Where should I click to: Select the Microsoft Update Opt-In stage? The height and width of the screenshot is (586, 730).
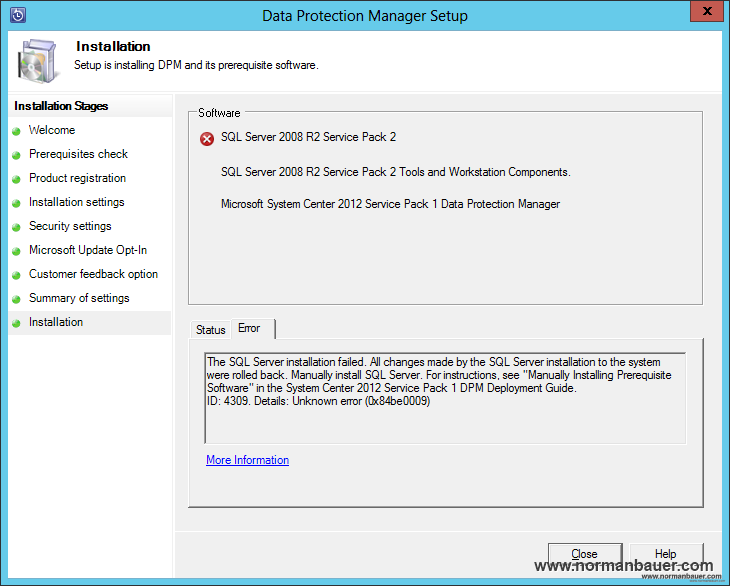pyautogui.click(x=88, y=250)
